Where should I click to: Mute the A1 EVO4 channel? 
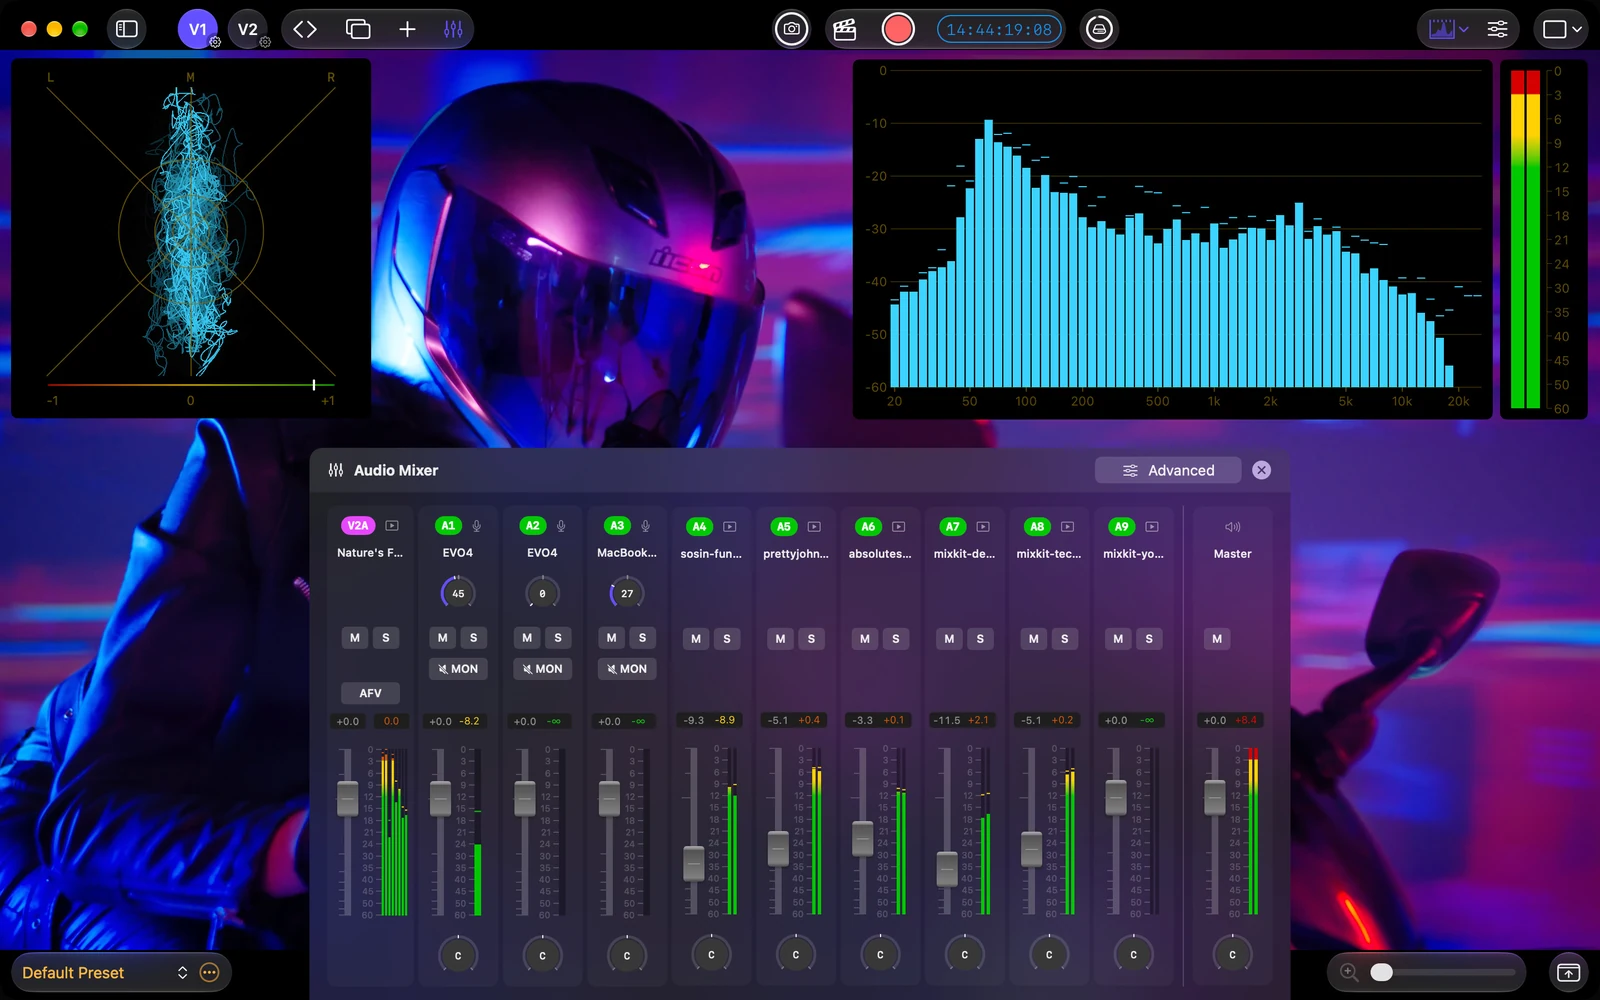pyautogui.click(x=443, y=638)
